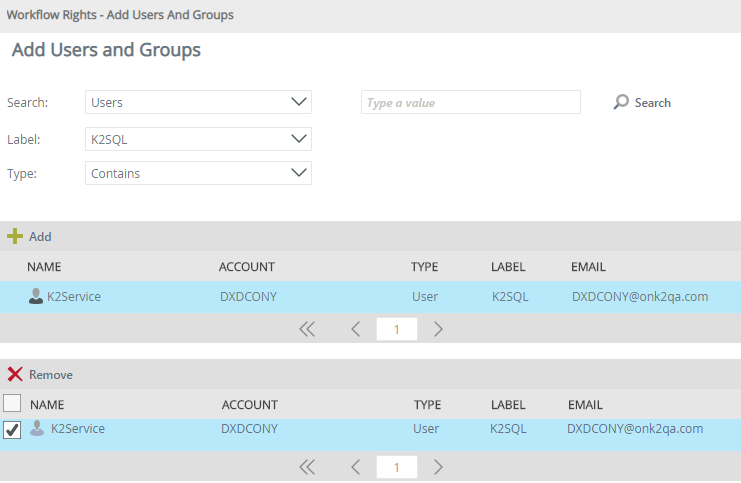Click the green plus Add icon
Viewport: 741px width, 483px height.
(x=15, y=237)
